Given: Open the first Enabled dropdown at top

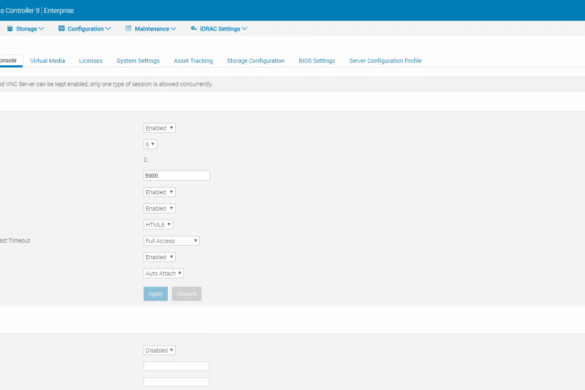Looking at the screenshot, I should pyautogui.click(x=159, y=128).
